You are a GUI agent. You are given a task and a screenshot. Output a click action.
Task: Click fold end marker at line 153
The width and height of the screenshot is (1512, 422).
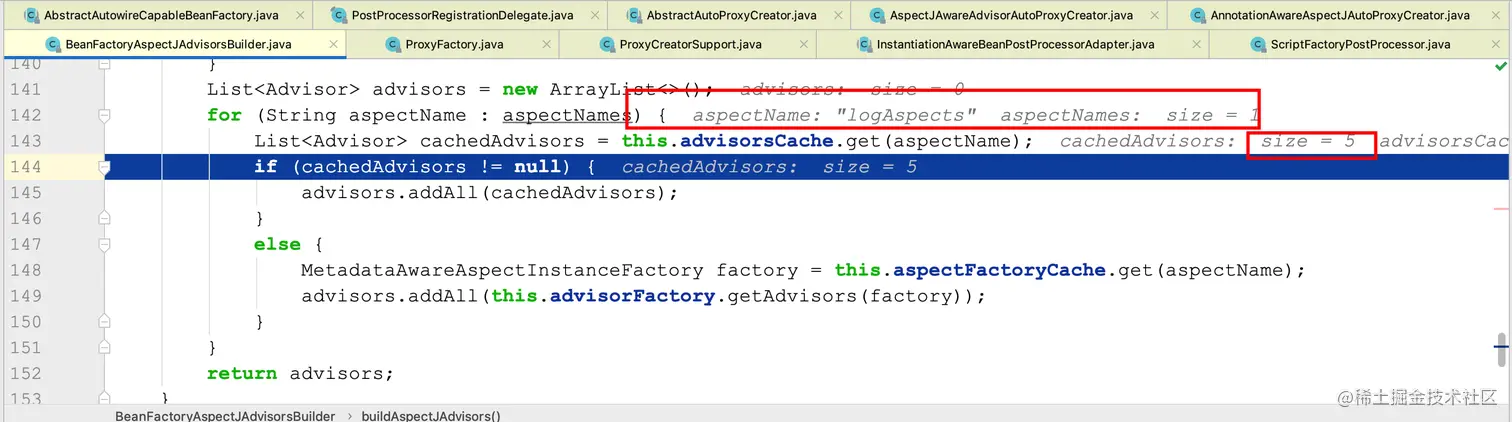(104, 398)
